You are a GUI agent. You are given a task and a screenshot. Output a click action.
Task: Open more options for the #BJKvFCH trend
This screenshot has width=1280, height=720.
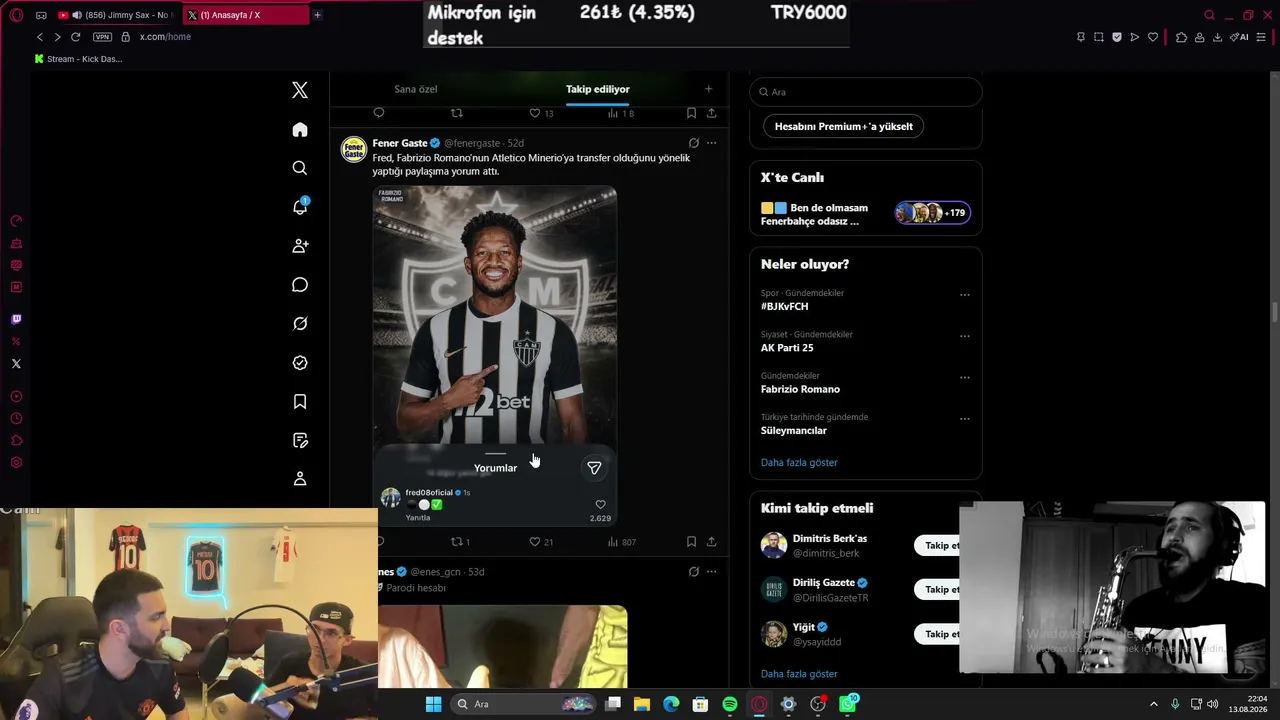pyautogui.click(x=965, y=295)
